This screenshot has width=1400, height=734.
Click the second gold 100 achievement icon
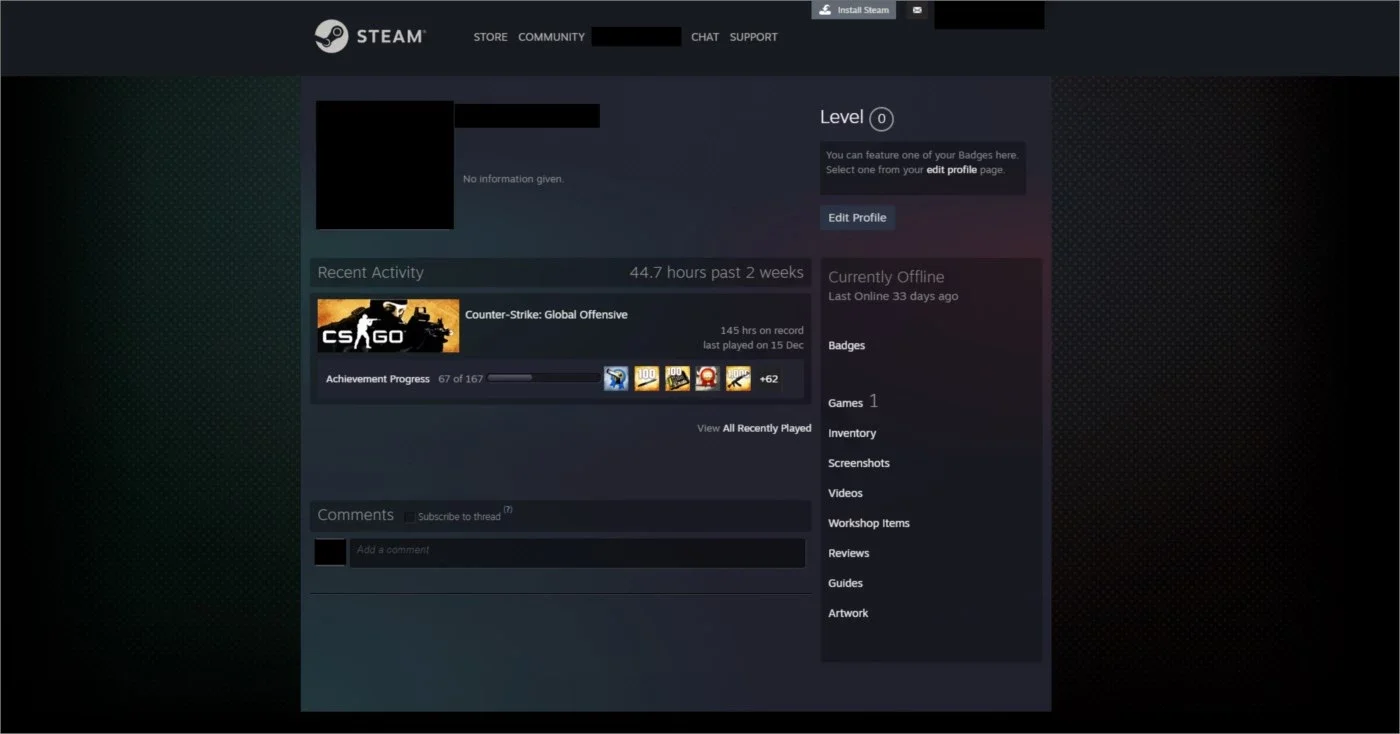click(678, 378)
